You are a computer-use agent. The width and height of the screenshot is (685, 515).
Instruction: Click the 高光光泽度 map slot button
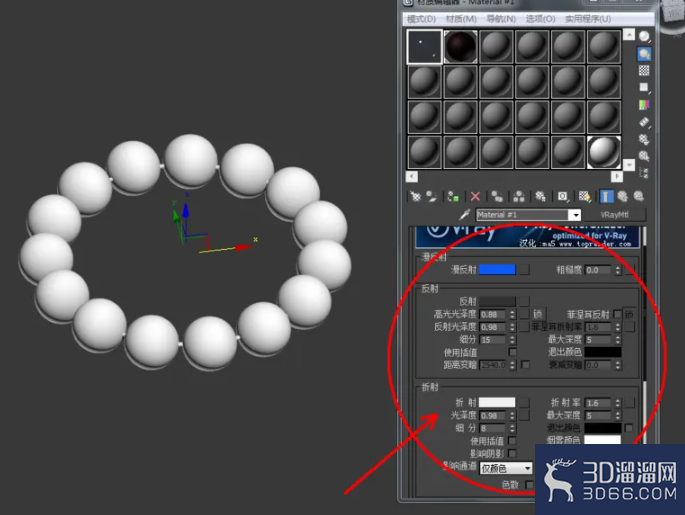click(524, 314)
